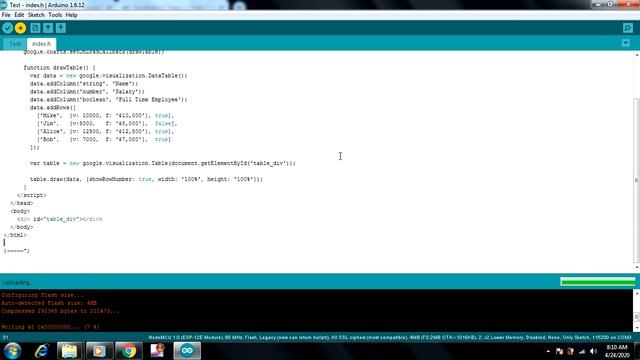Open the media player taskbar icon

pyautogui.click(x=99, y=351)
